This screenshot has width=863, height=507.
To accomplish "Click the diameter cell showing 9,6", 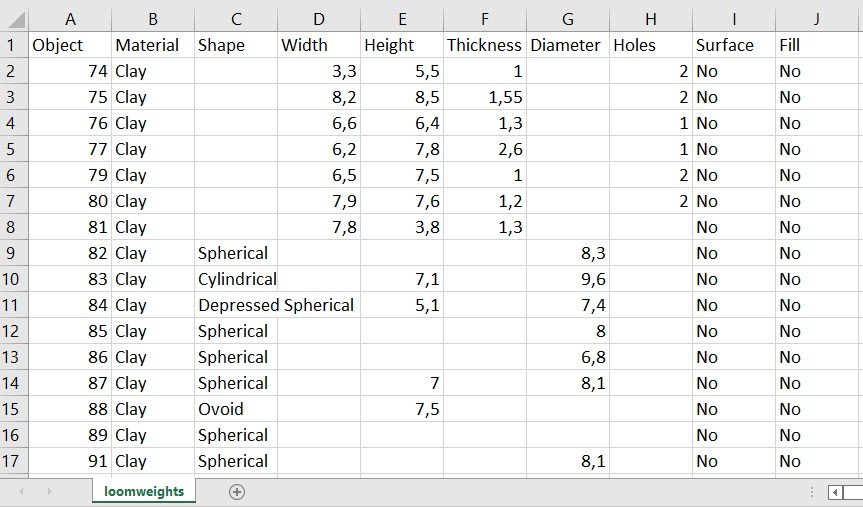I will 567,279.
